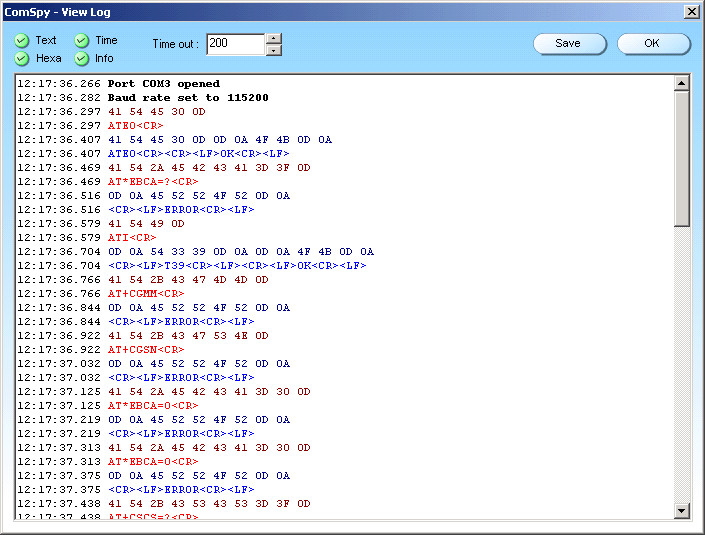
Task: Click the log scrollbar down arrow
Action: (682, 510)
